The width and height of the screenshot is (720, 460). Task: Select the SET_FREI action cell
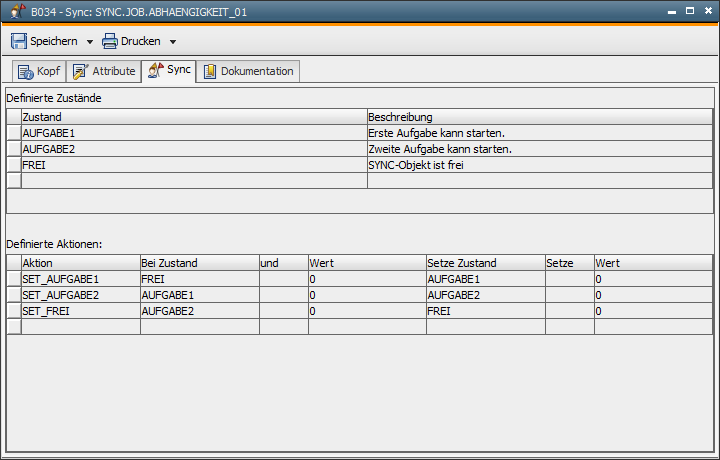[x=81, y=311]
